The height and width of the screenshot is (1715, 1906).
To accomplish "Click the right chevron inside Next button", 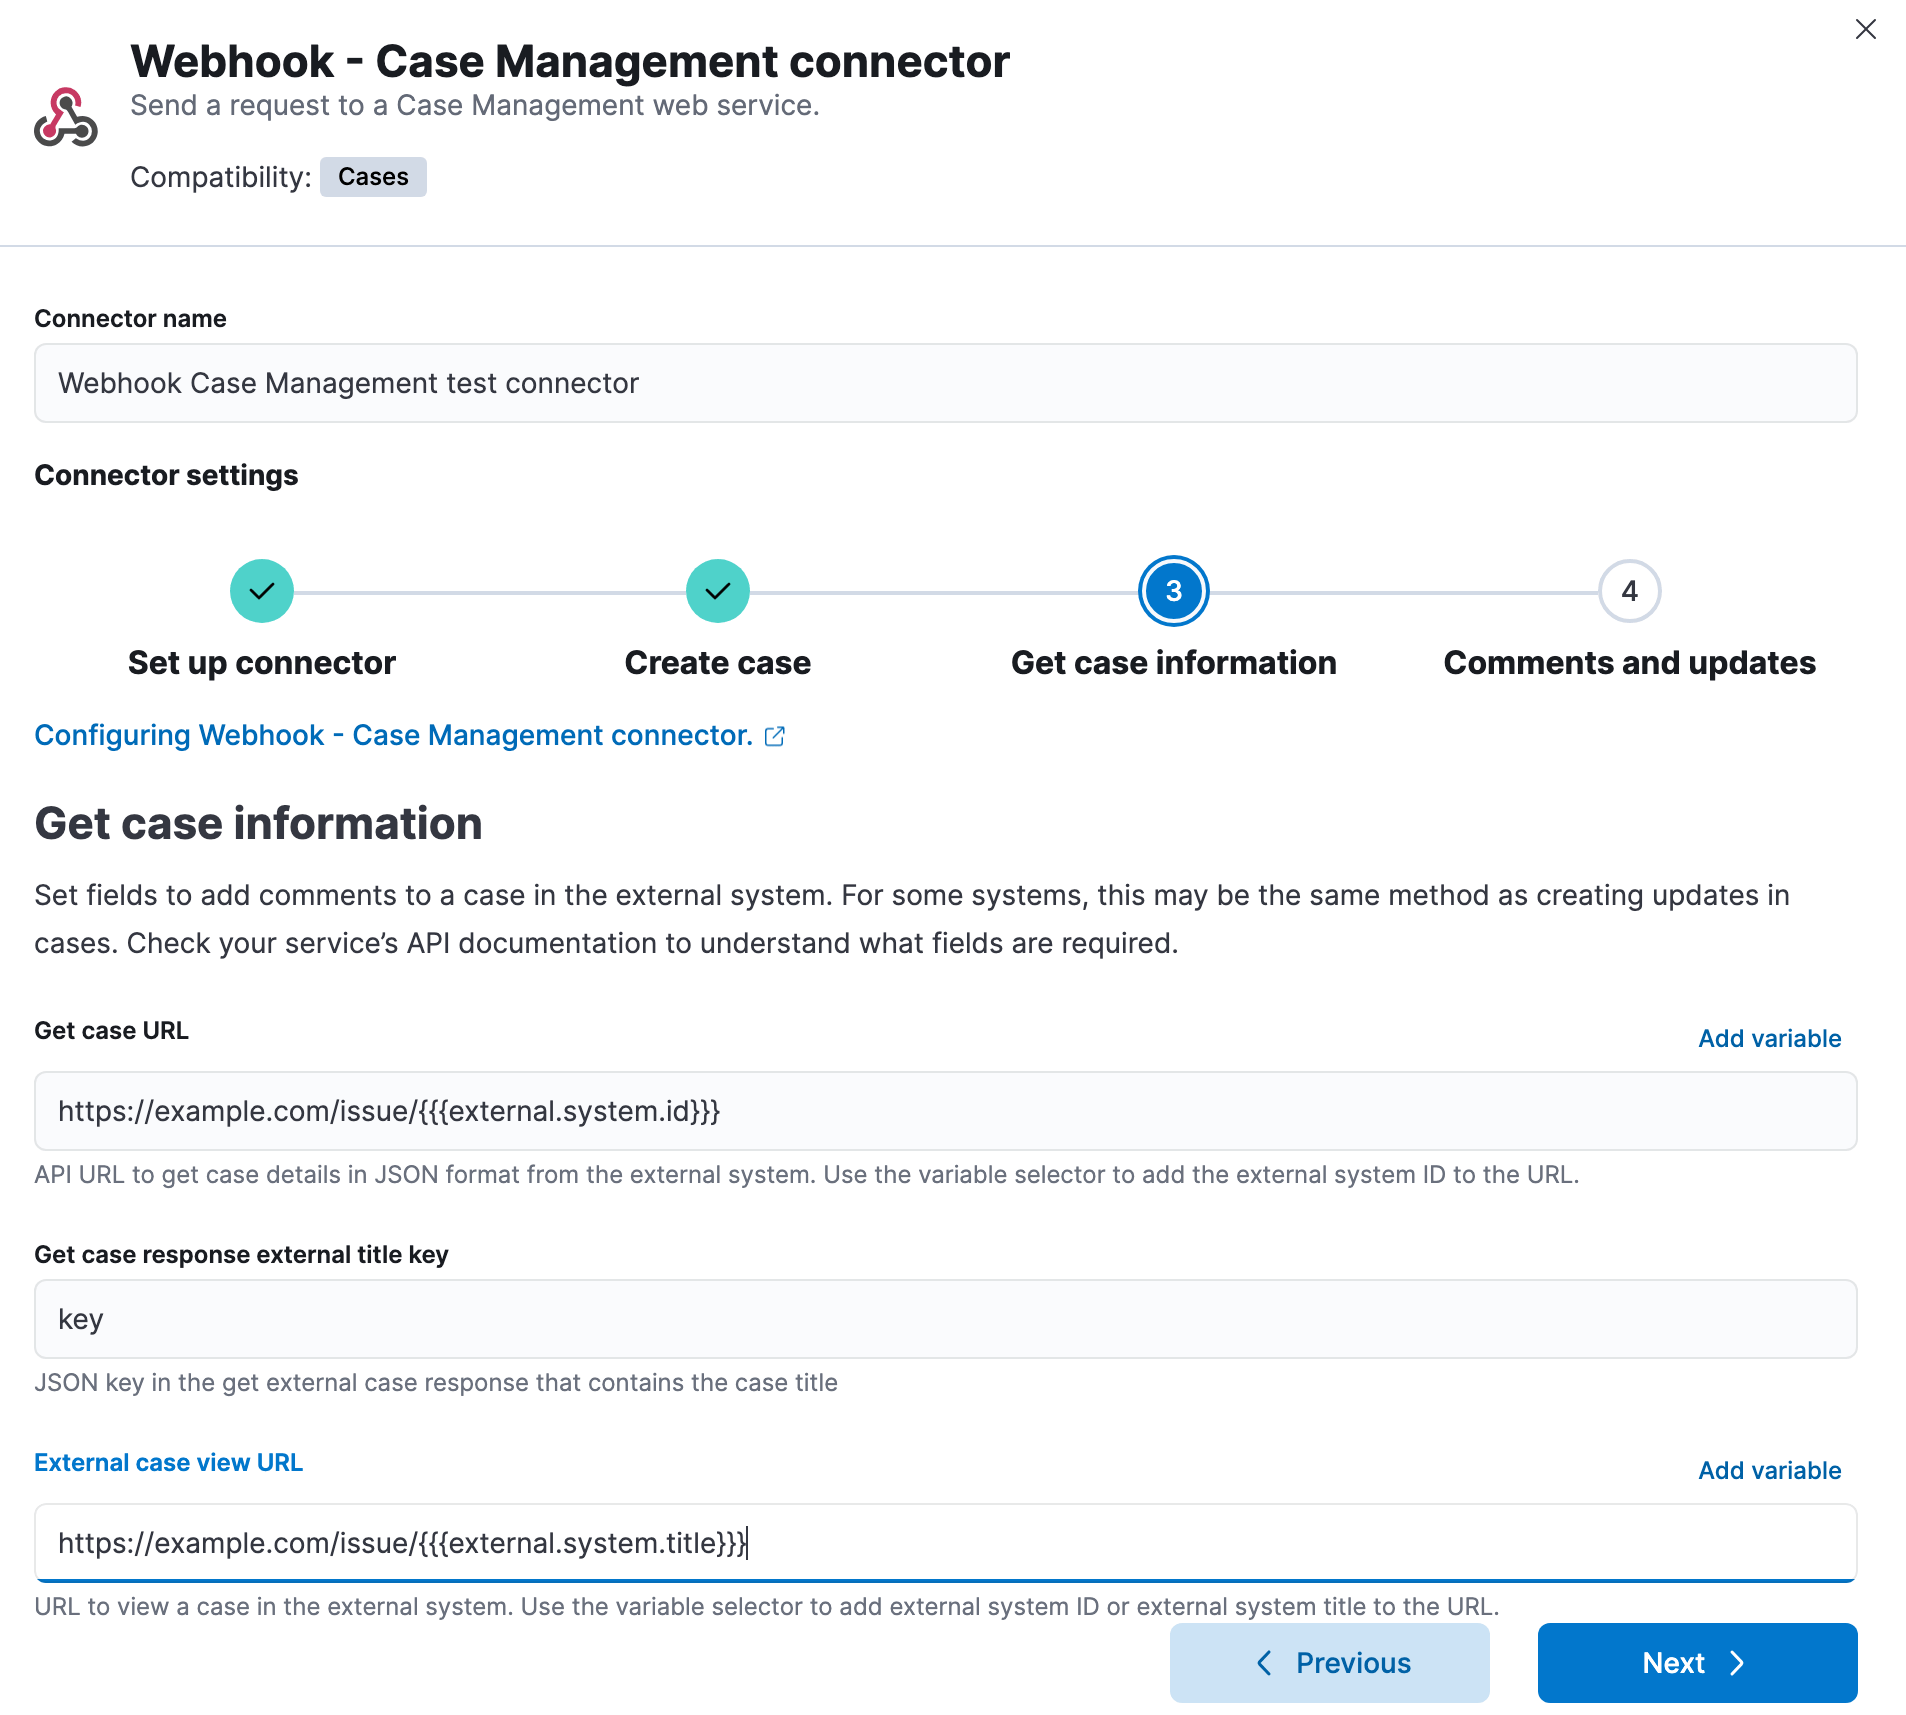I will click(x=1737, y=1662).
